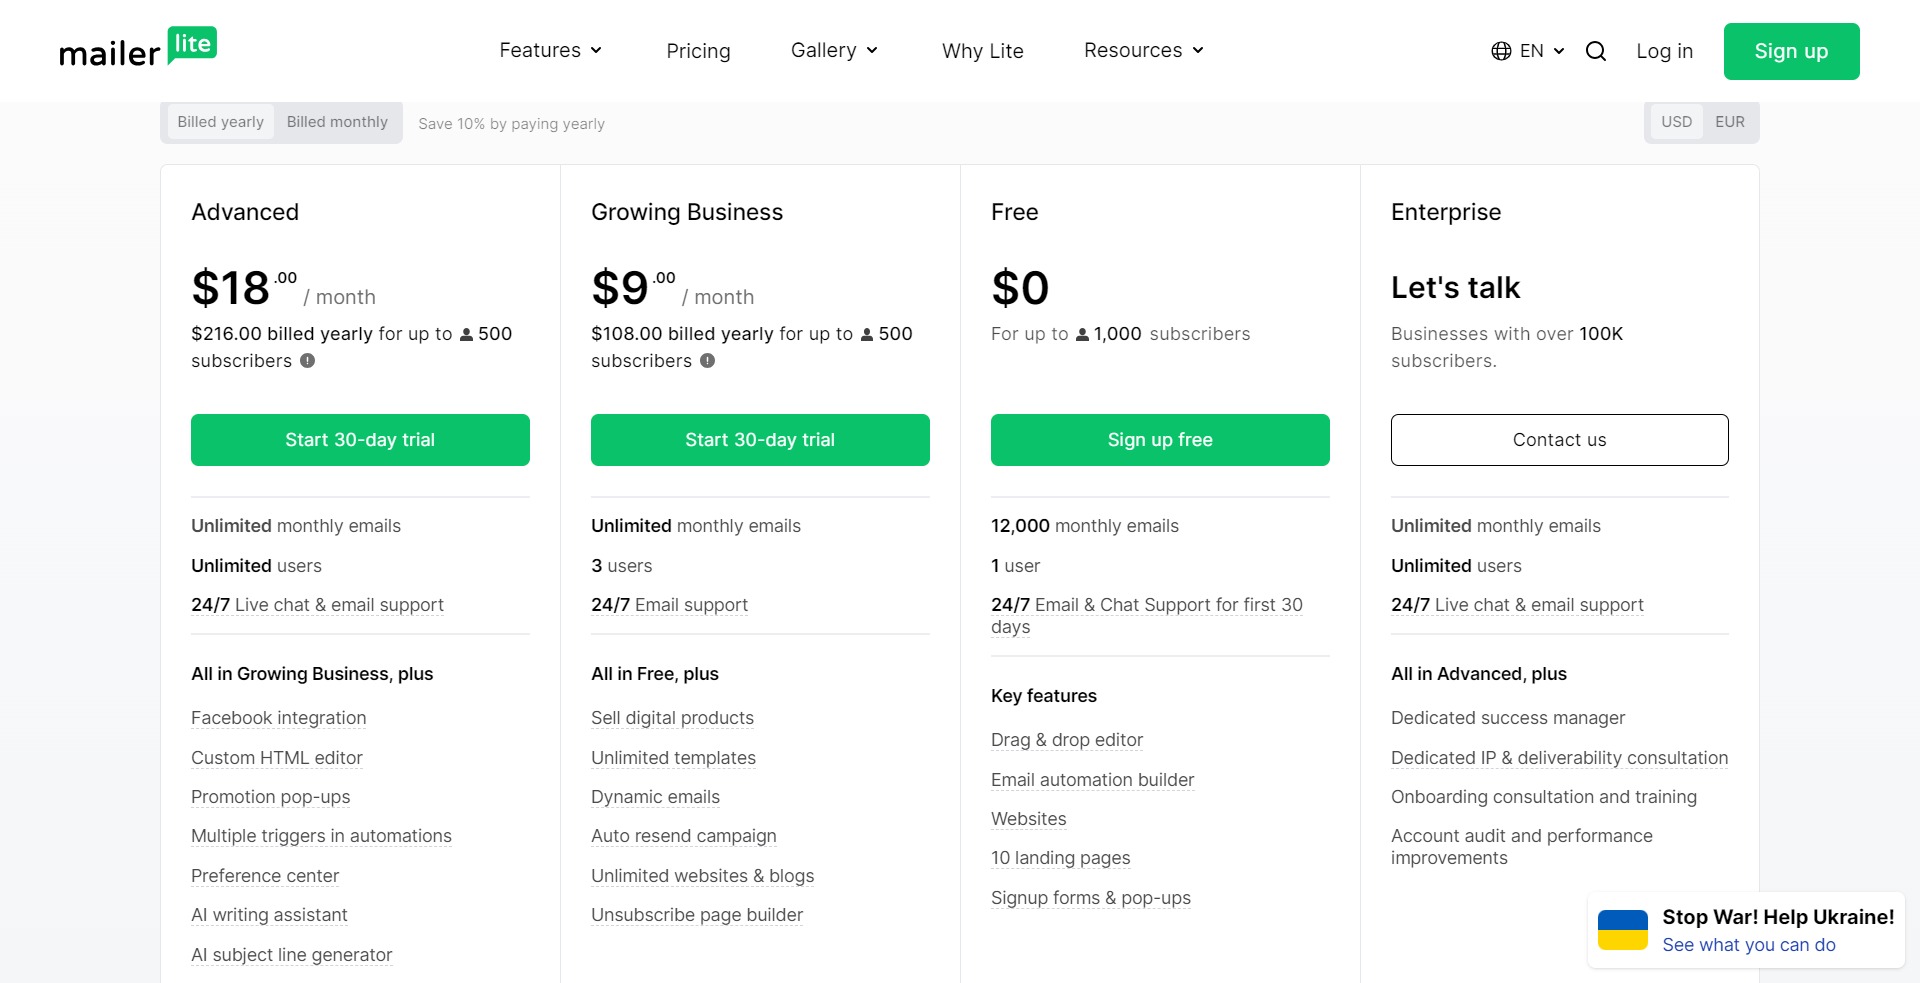
Task: Click 24/7 Email & Chat Support in Free
Action: (x=1147, y=616)
